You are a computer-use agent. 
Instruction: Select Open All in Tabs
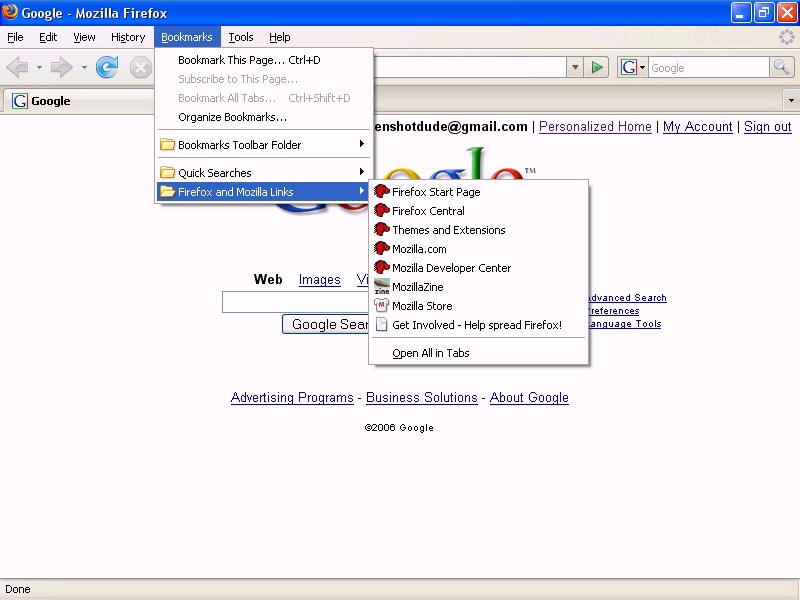[479, 353]
